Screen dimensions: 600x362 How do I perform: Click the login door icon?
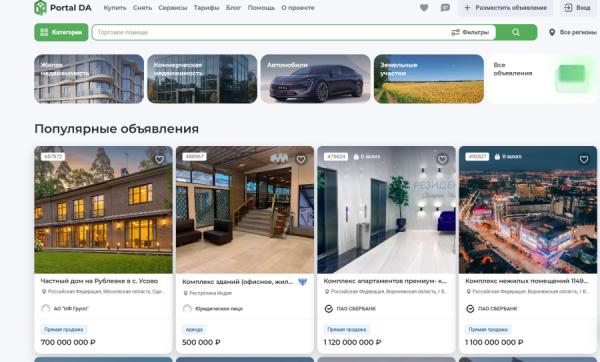click(568, 8)
